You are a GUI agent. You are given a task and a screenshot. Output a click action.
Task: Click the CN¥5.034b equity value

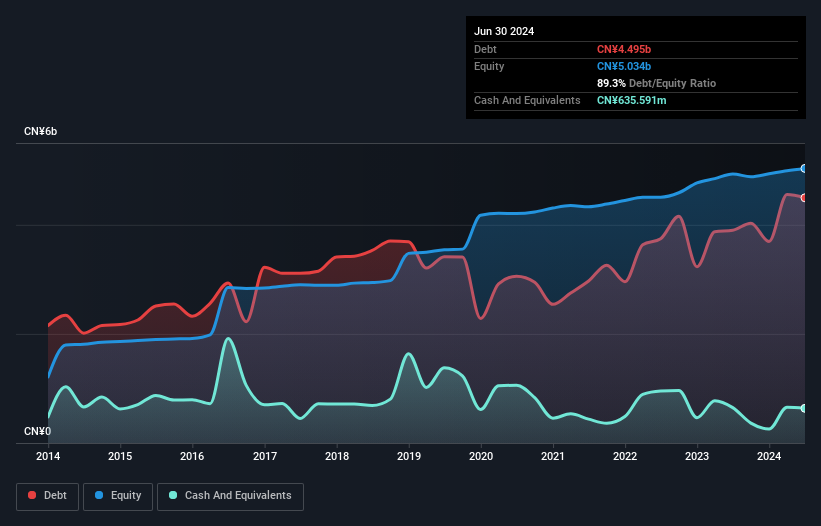click(624, 66)
